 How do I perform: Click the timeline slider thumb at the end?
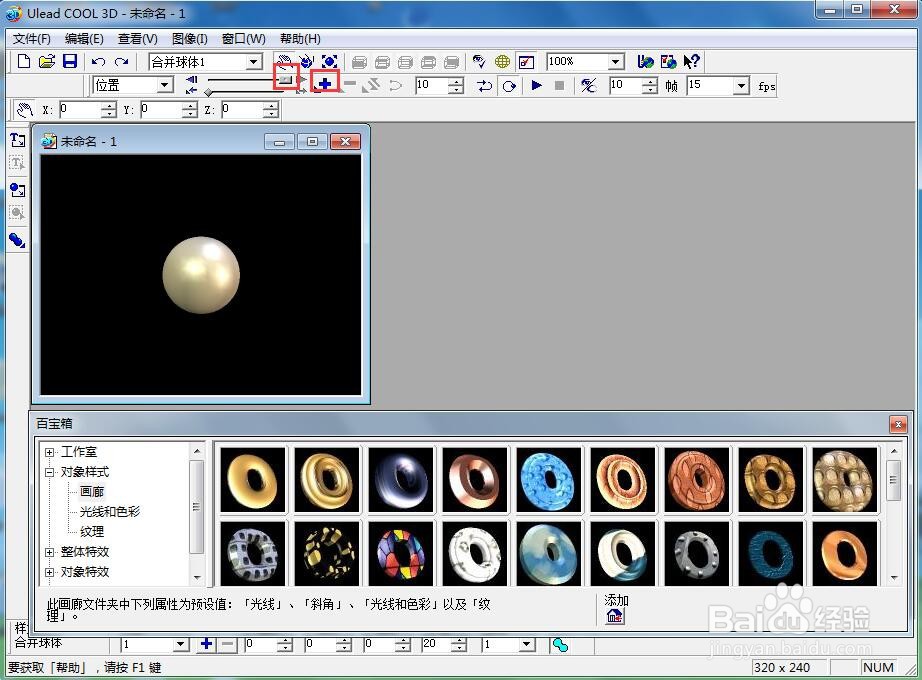click(286, 79)
